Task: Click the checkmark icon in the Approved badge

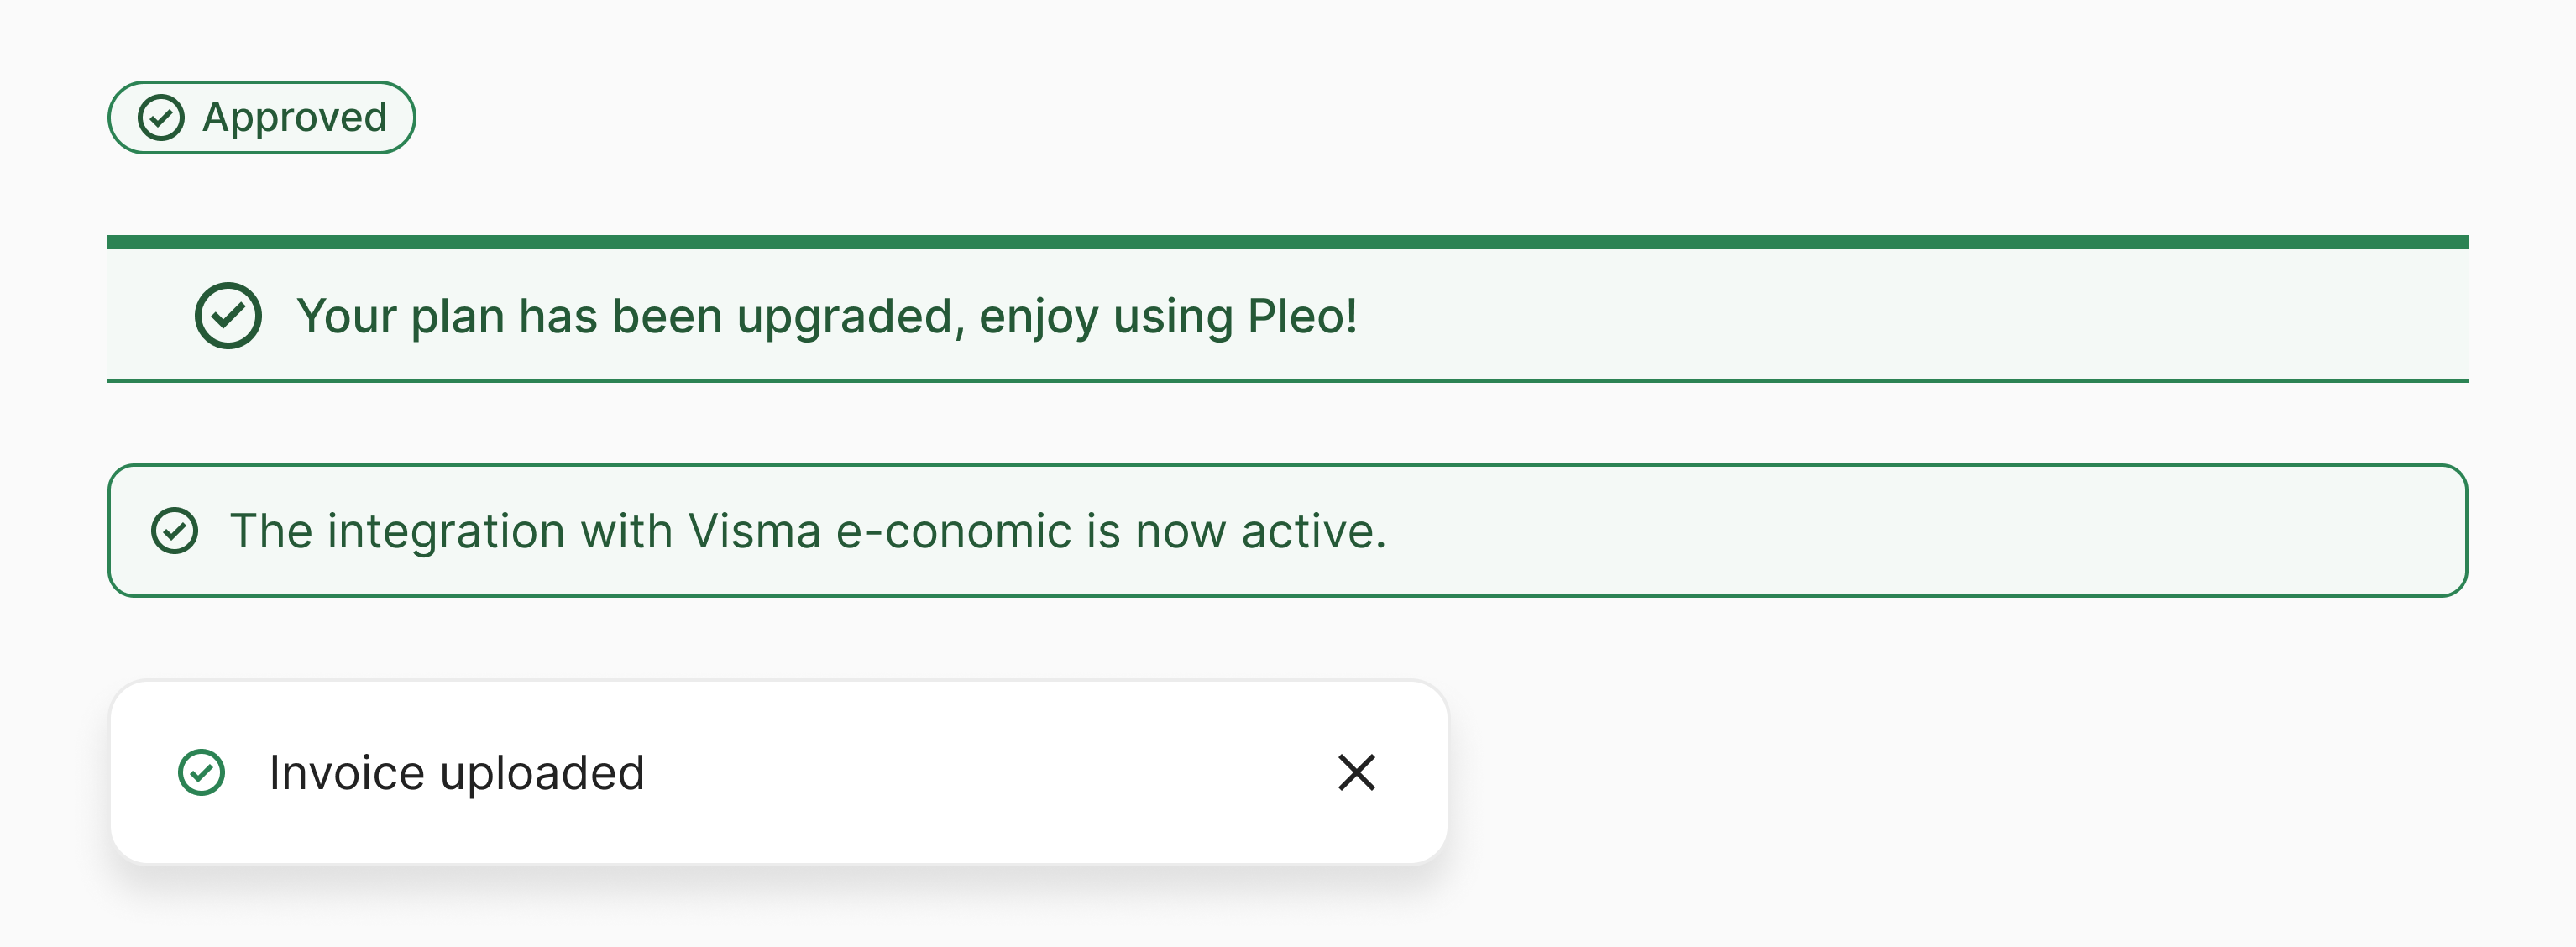Action: [161, 118]
